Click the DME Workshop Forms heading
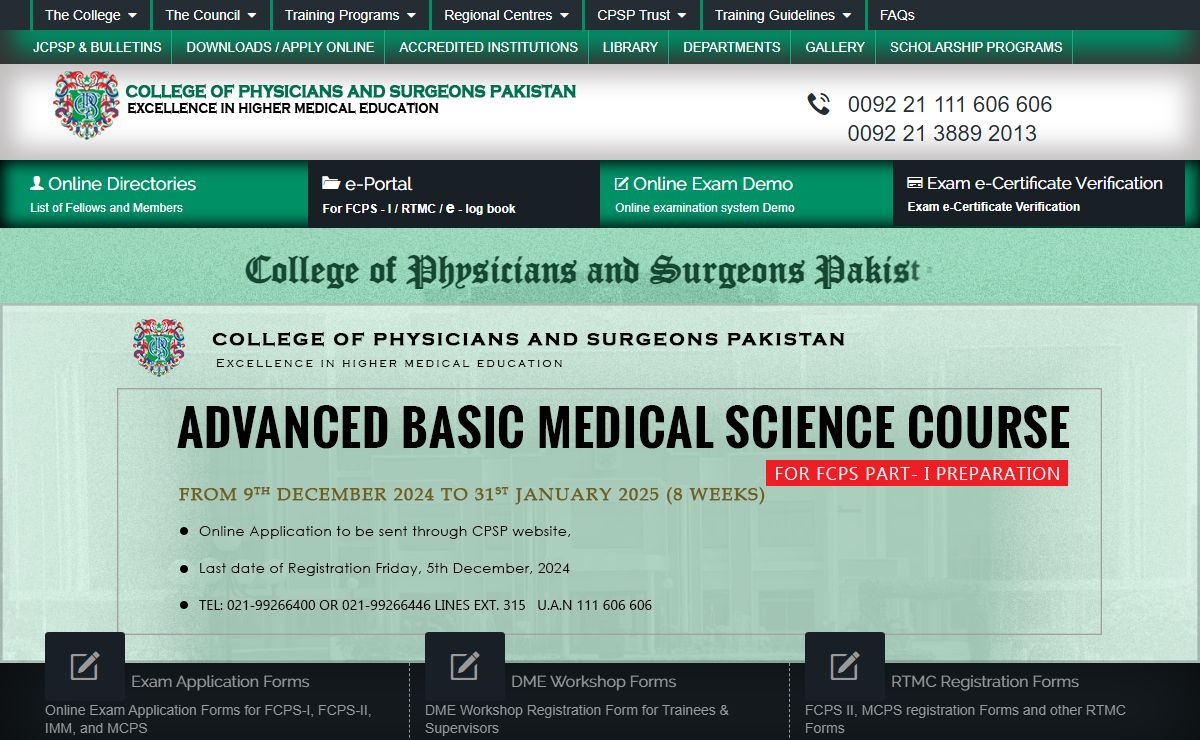The image size is (1200, 740). click(594, 682)
